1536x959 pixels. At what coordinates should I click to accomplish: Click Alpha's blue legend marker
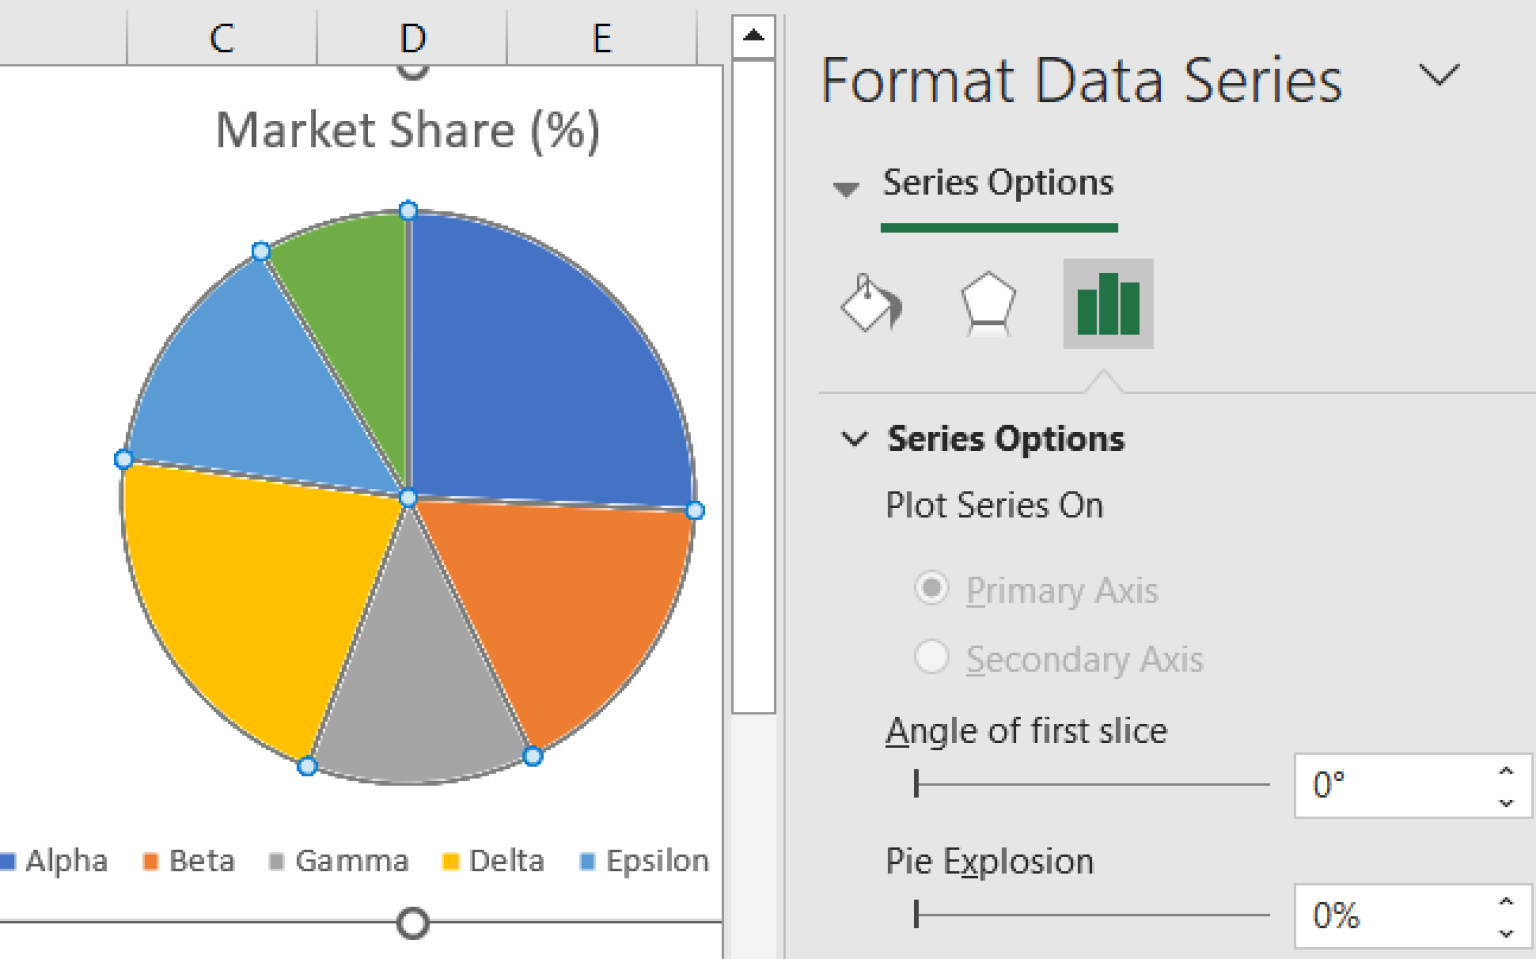point(9,860)
